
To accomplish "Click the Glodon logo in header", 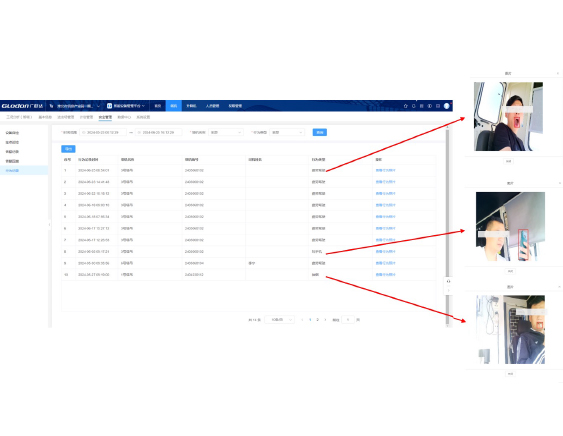I will (x=22, y=106).
